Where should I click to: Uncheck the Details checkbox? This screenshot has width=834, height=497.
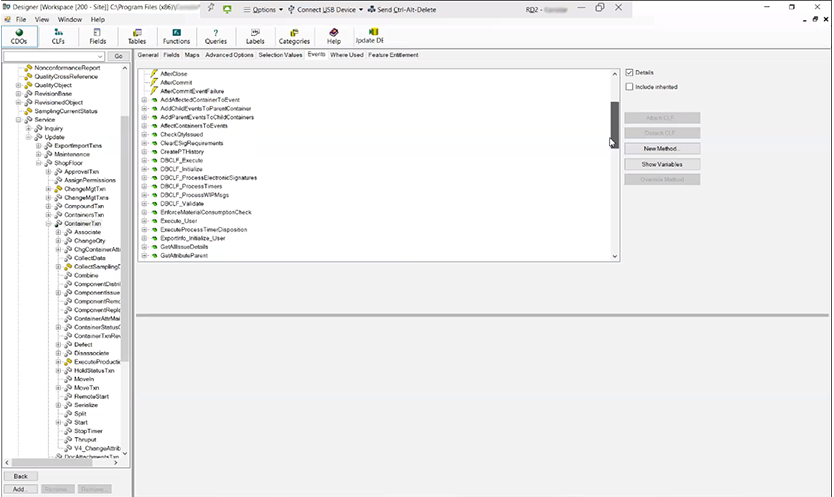(629, 73)
